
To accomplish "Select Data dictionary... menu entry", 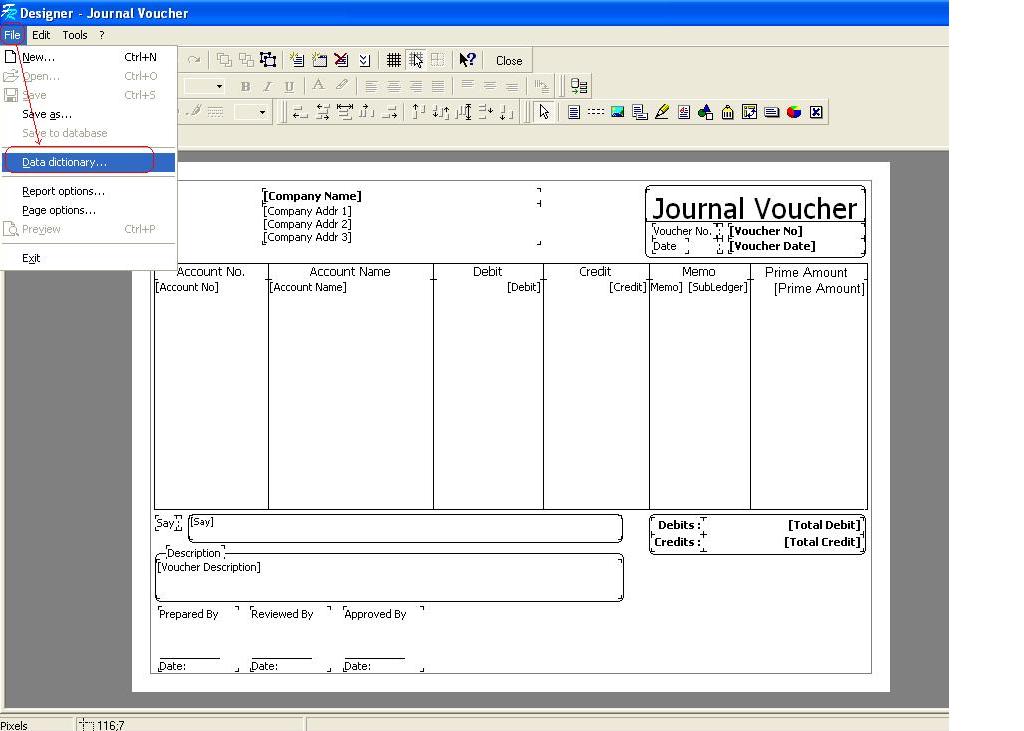I will (x=89, y=162).
